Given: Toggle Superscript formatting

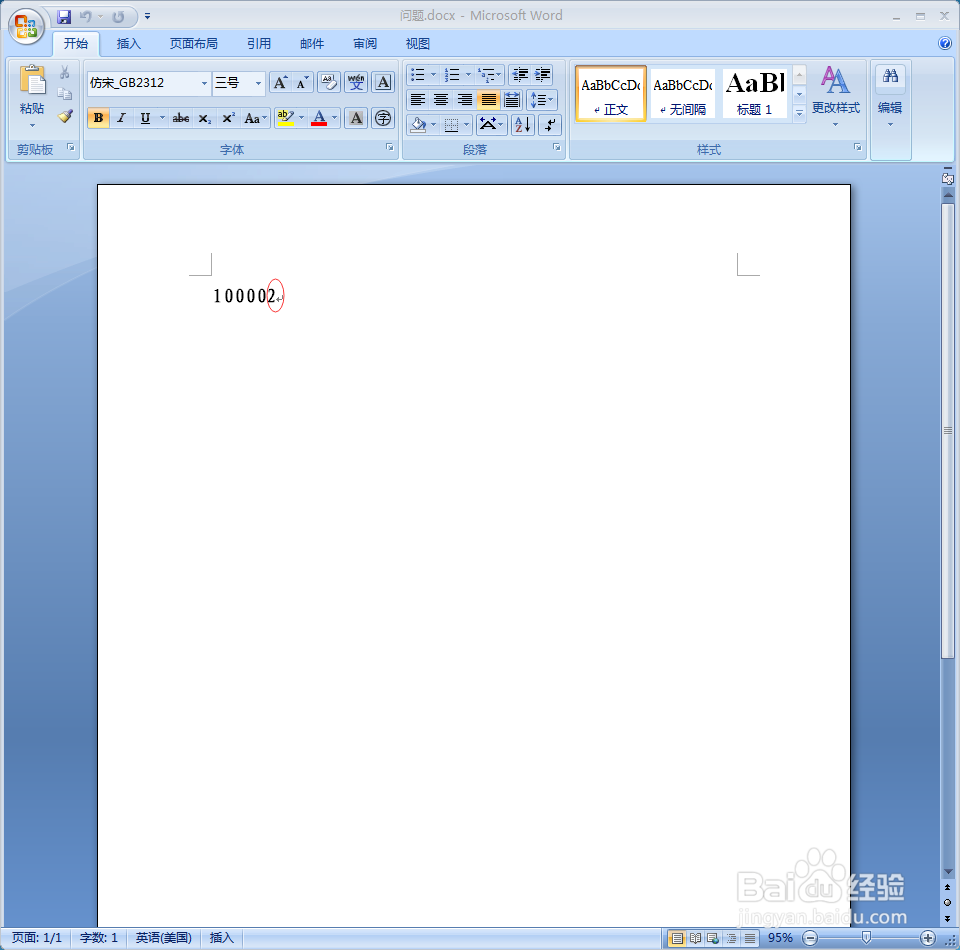Looking at the screenshot, I should pyautogui.click(x=228, y=118).
